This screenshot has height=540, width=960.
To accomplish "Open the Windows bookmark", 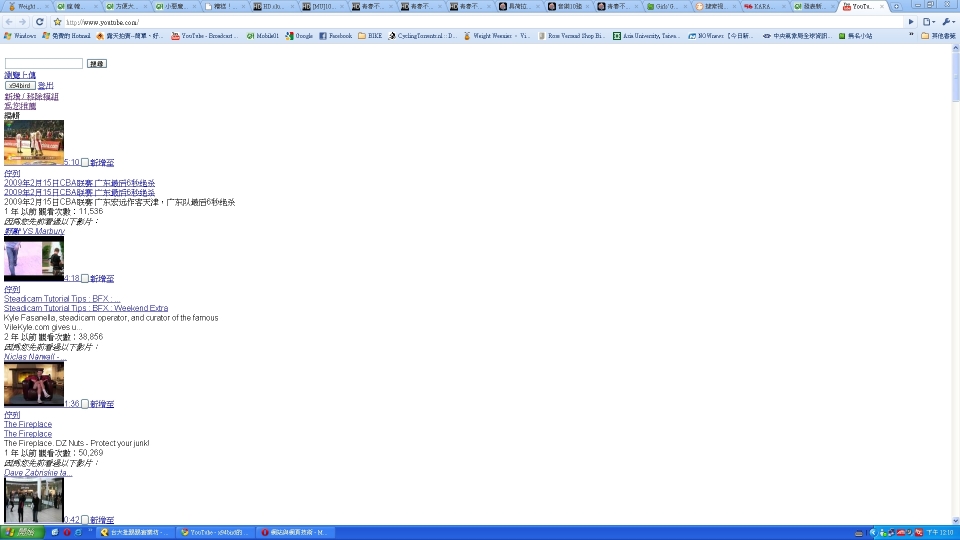I will point(20,36).
